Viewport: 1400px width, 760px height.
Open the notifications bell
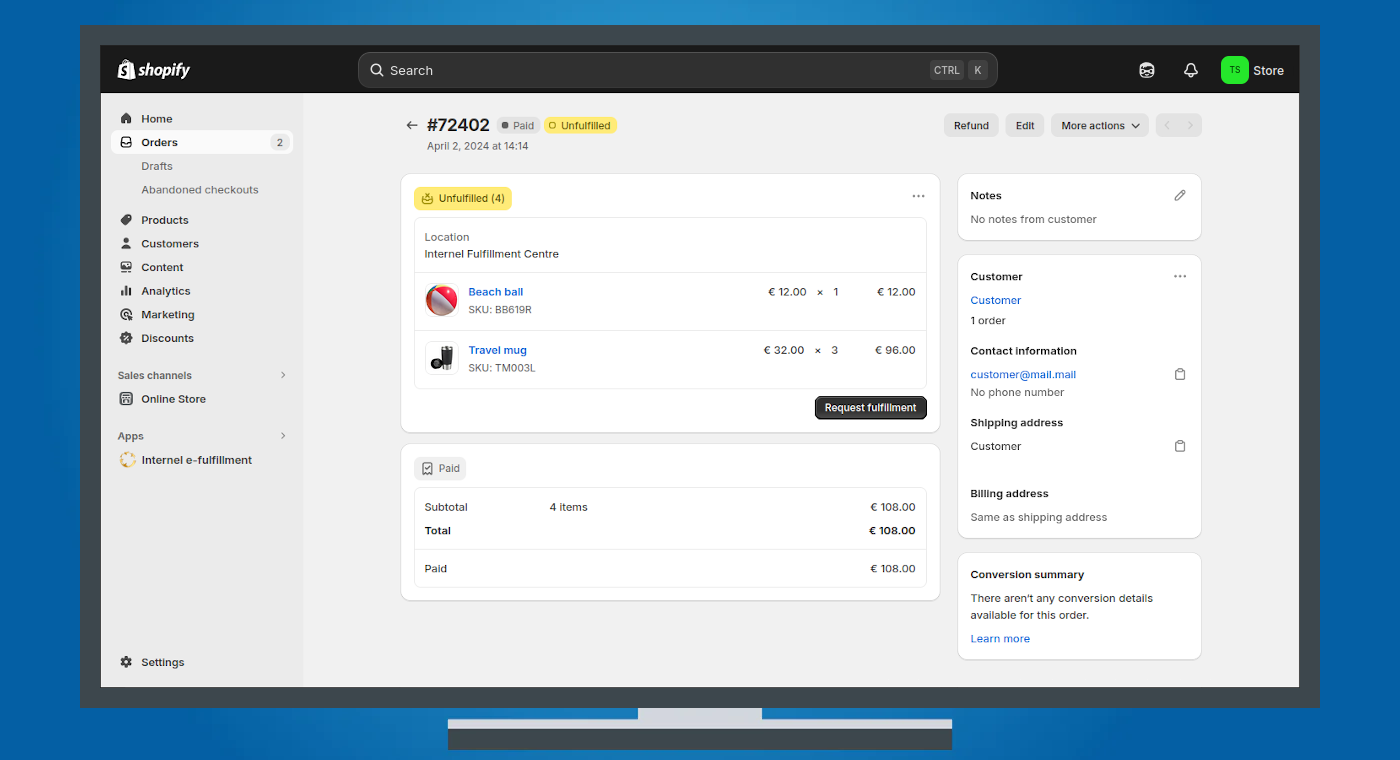coord(1190,70)
